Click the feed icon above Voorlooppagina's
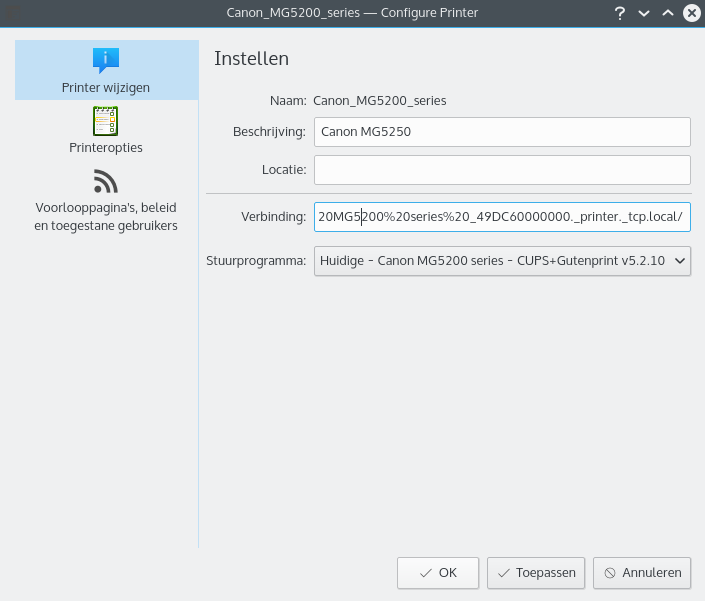Image resolution: width=705 pixels, height=601 pixels. tap(106, 181)
